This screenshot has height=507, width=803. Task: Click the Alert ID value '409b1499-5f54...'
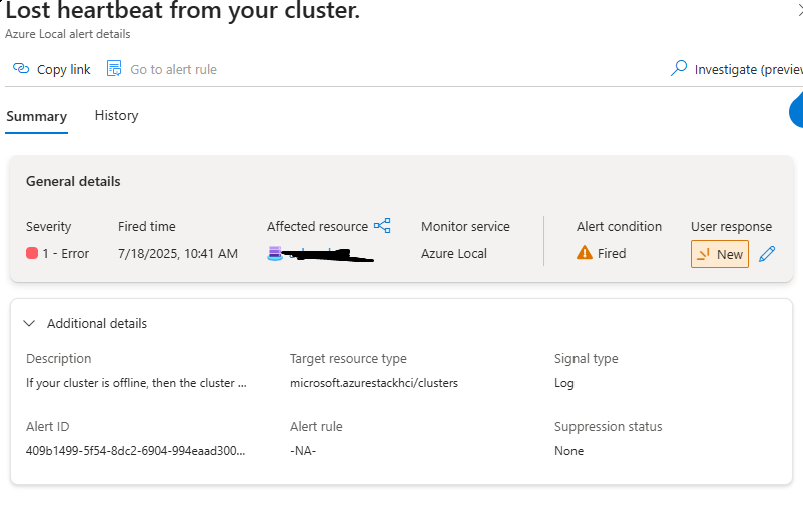point(135,451)
